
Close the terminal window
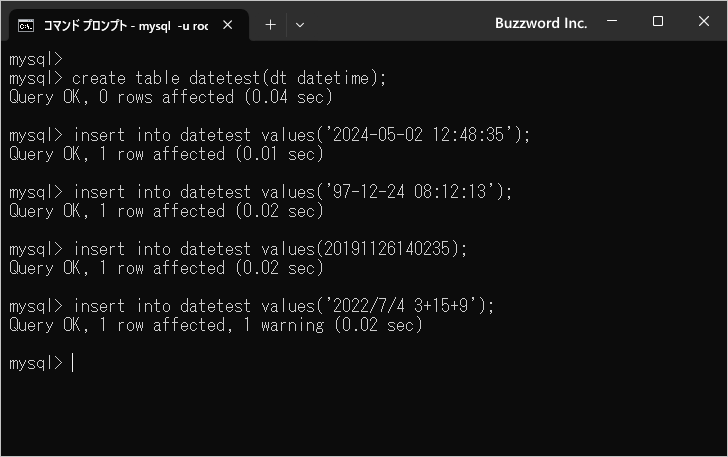[703, 21]
